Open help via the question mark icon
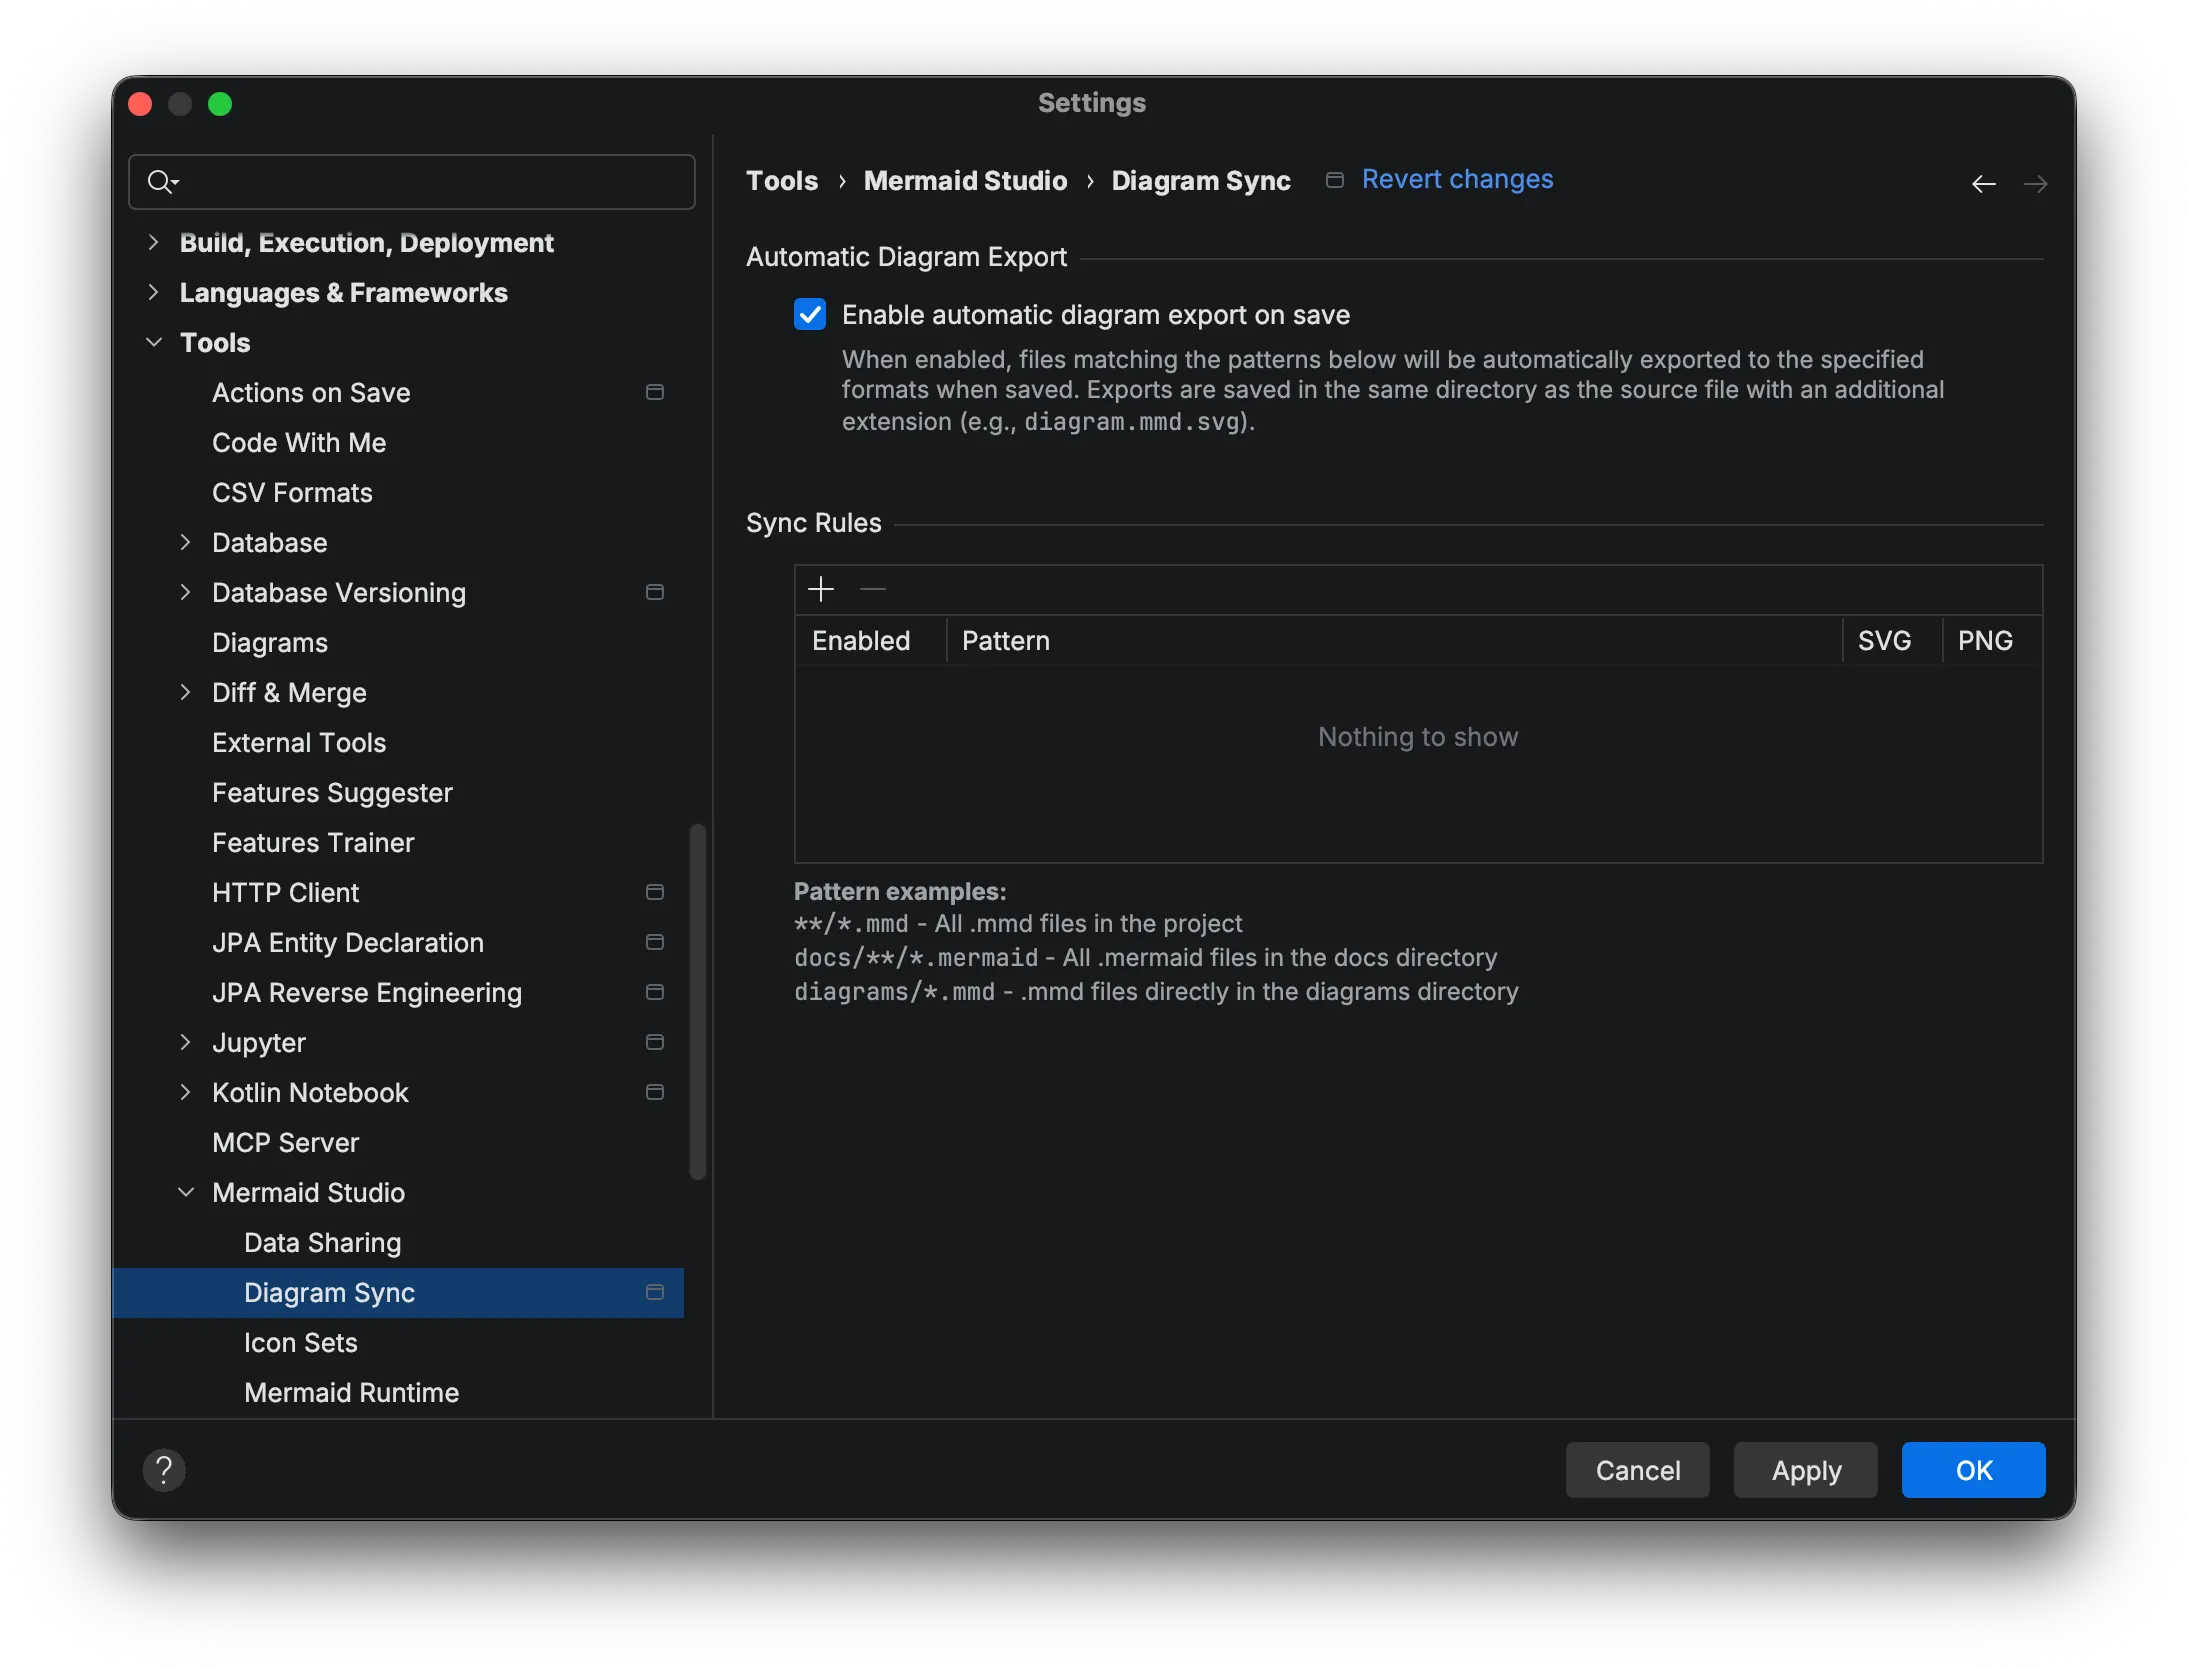Viewport: 2188px width, 1668px height. click(165, 1470)
